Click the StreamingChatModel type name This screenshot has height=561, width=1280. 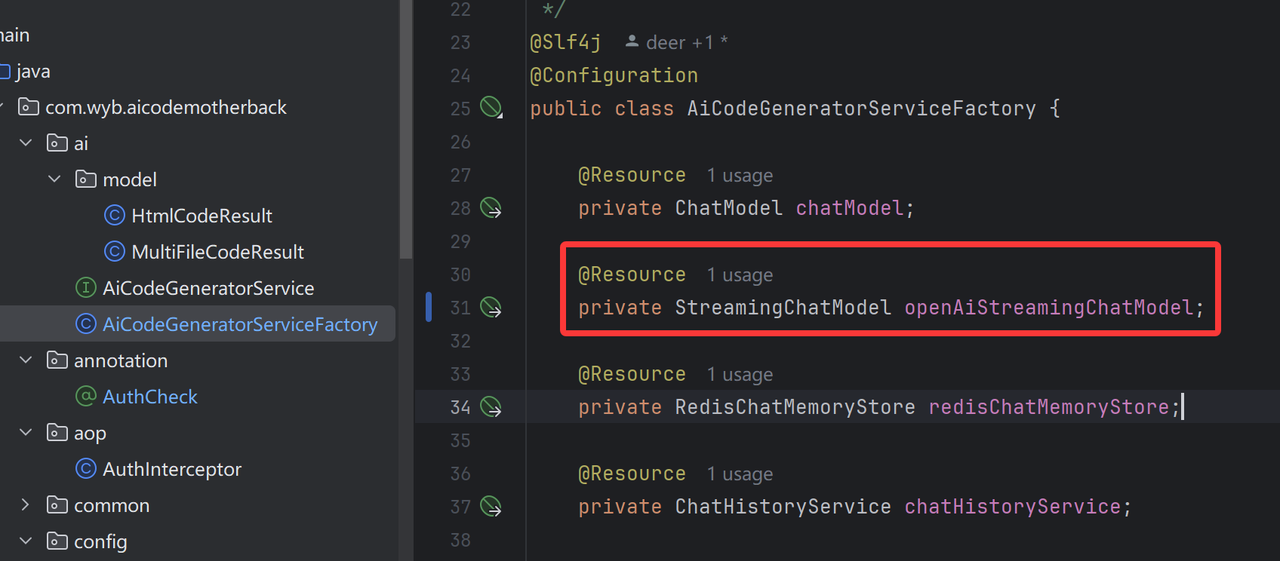pyautogui.click(x=783, y=307)
